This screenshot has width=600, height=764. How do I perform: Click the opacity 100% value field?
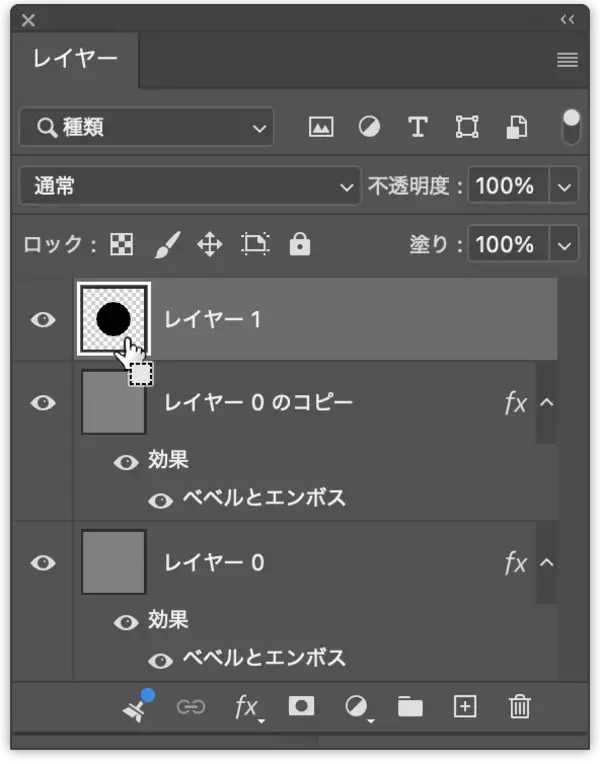coord(508,185)
